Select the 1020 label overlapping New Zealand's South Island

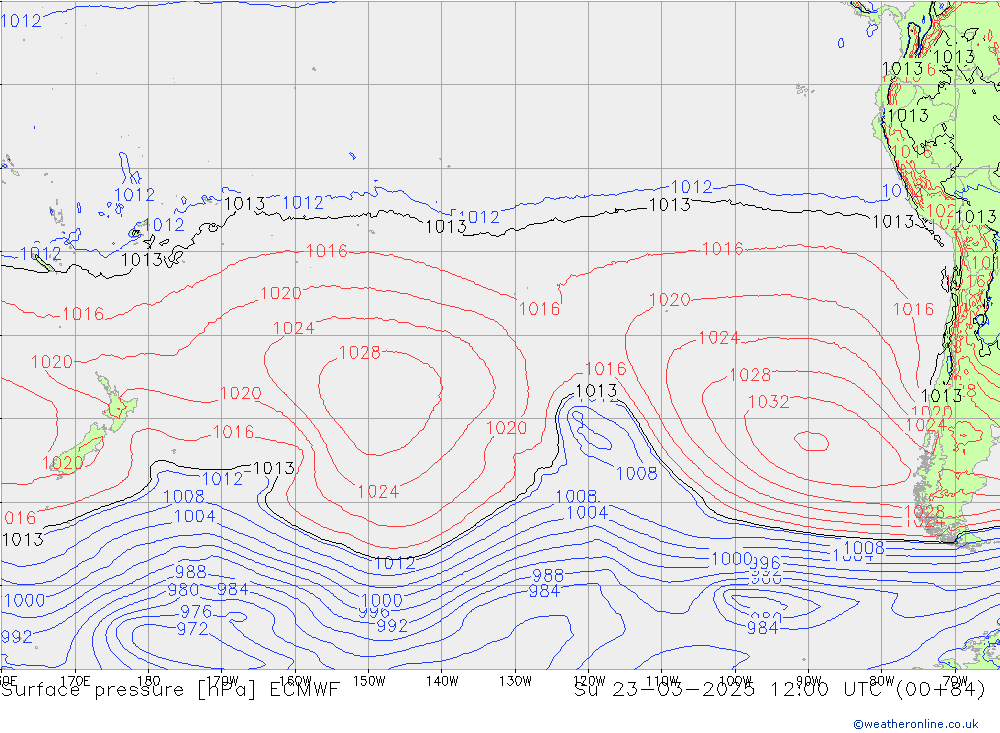point(62,463)
